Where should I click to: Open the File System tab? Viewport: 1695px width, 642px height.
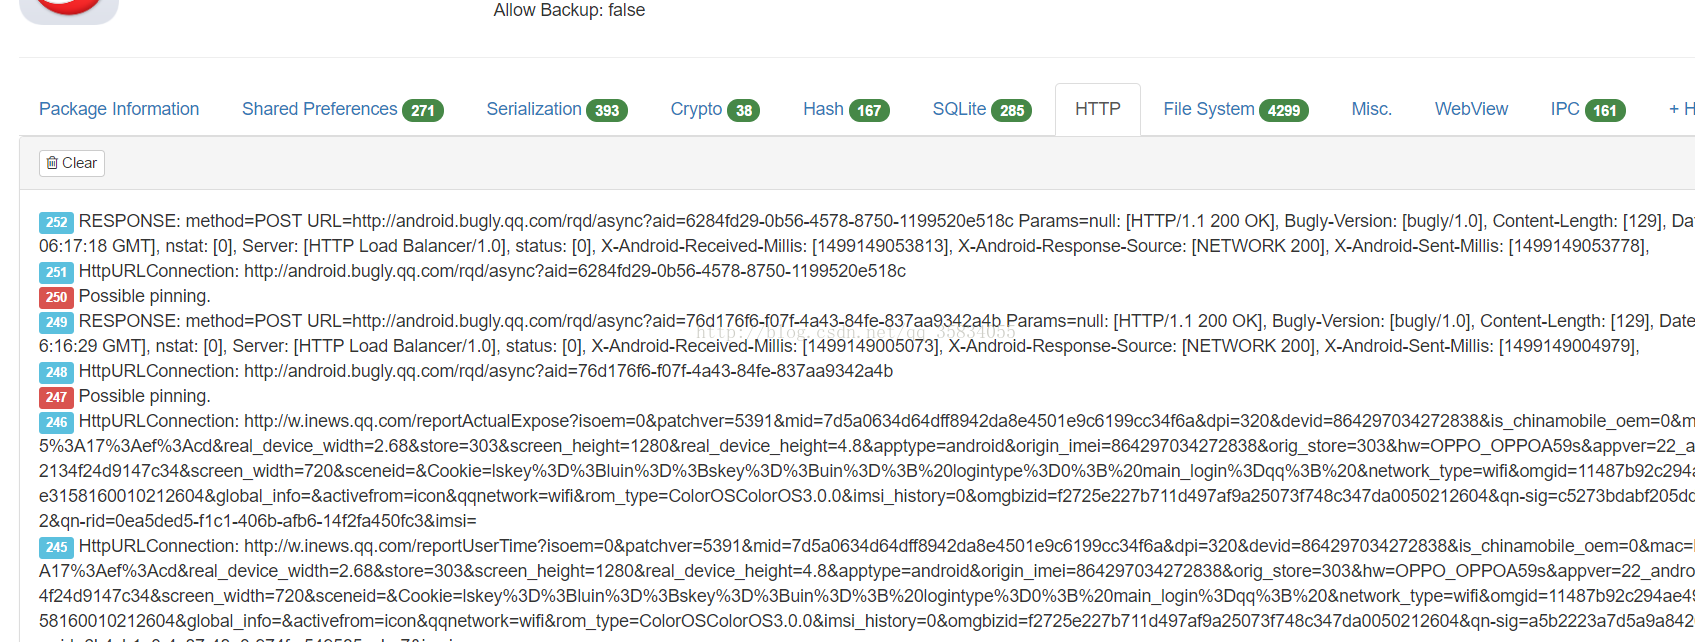click(1235, 109)
